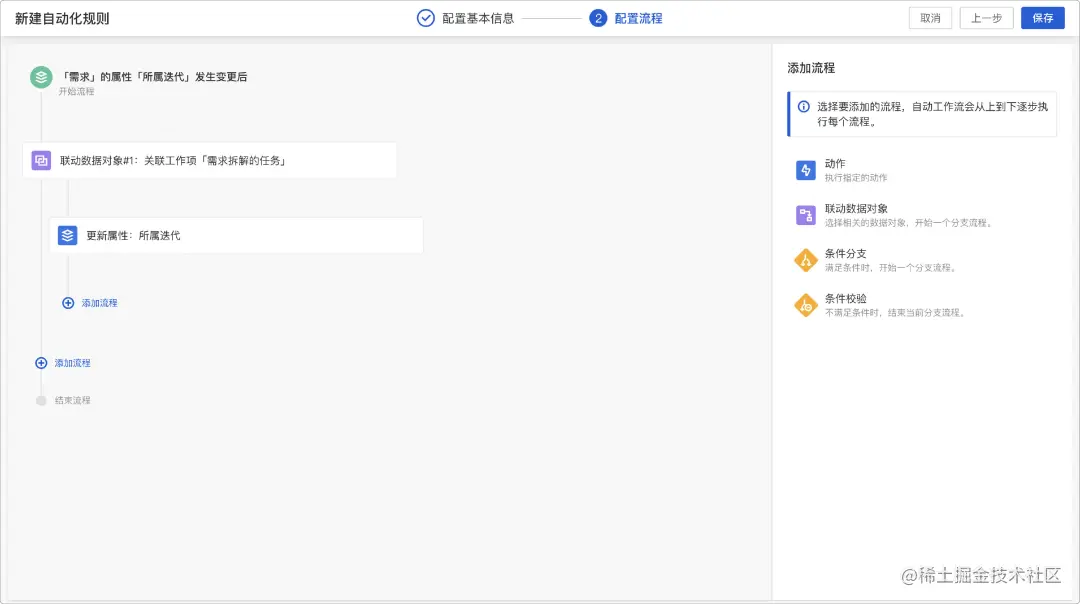Screen dimensions: 1080x604
Task: Click the plus icon for outer 添加流程
Action: coord(41,363)
